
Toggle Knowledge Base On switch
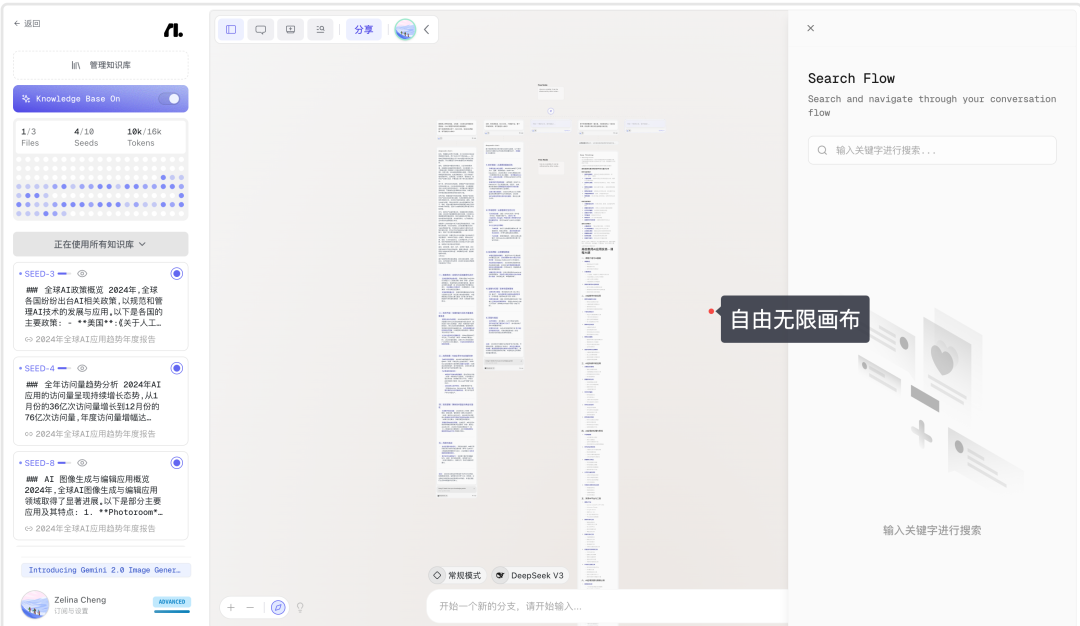click(x=170, y=98)
